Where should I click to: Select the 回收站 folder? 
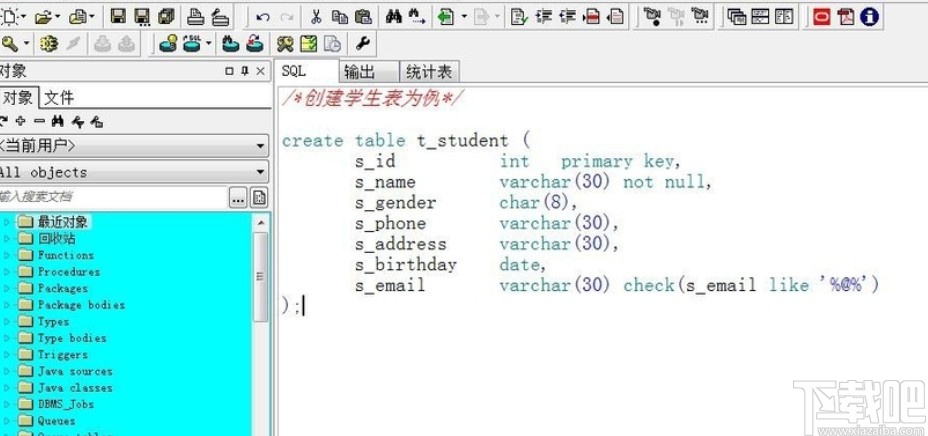pos(57,239)
